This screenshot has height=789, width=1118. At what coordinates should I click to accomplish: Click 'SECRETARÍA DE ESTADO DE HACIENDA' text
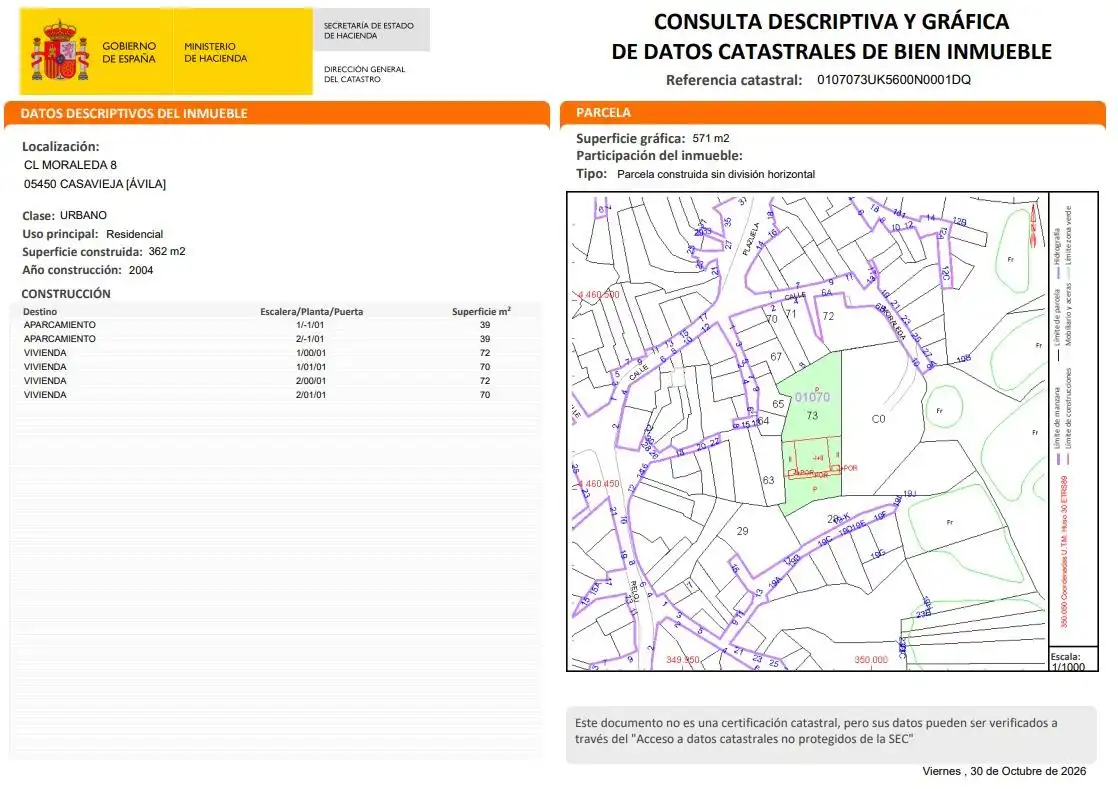369,31
